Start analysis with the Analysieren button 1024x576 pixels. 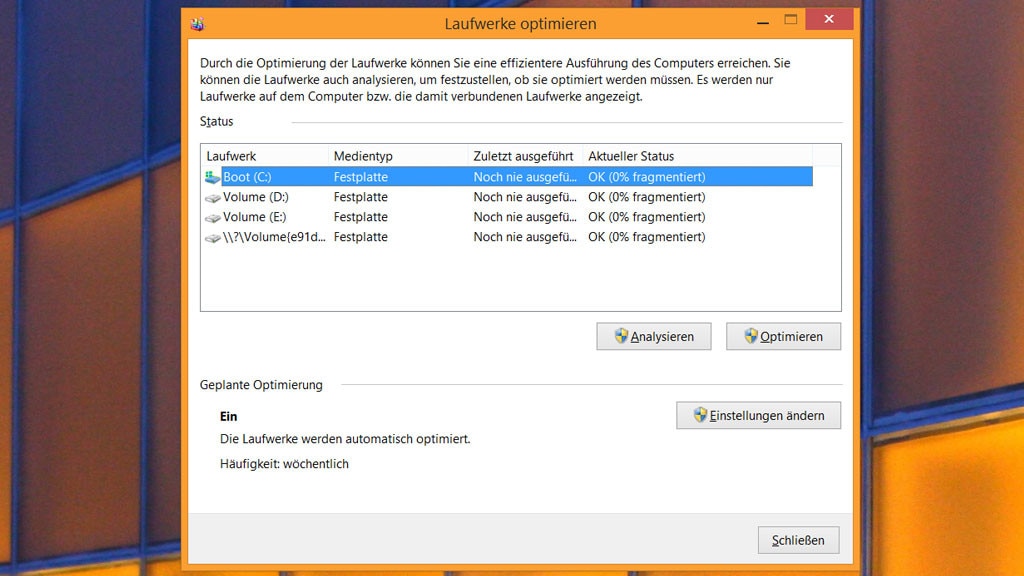coord(653,336)
